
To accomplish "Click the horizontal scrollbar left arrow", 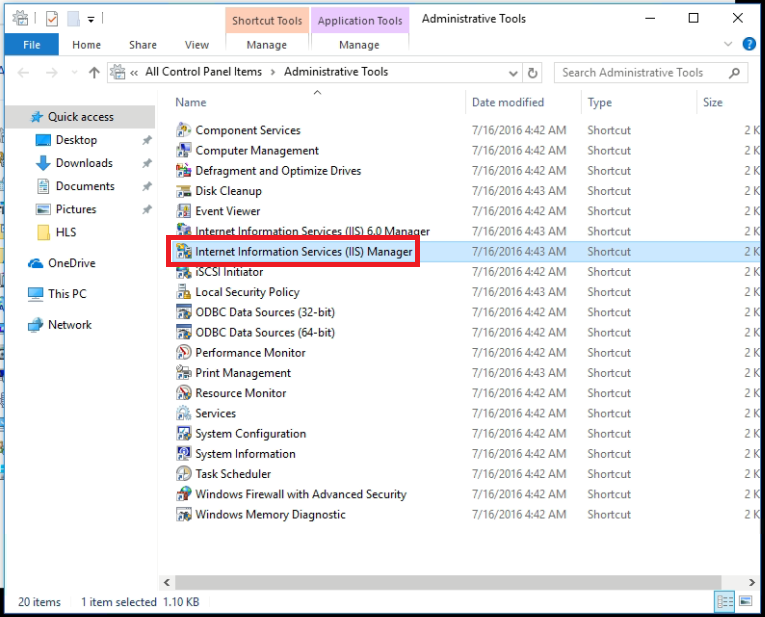I will (167, 582).
